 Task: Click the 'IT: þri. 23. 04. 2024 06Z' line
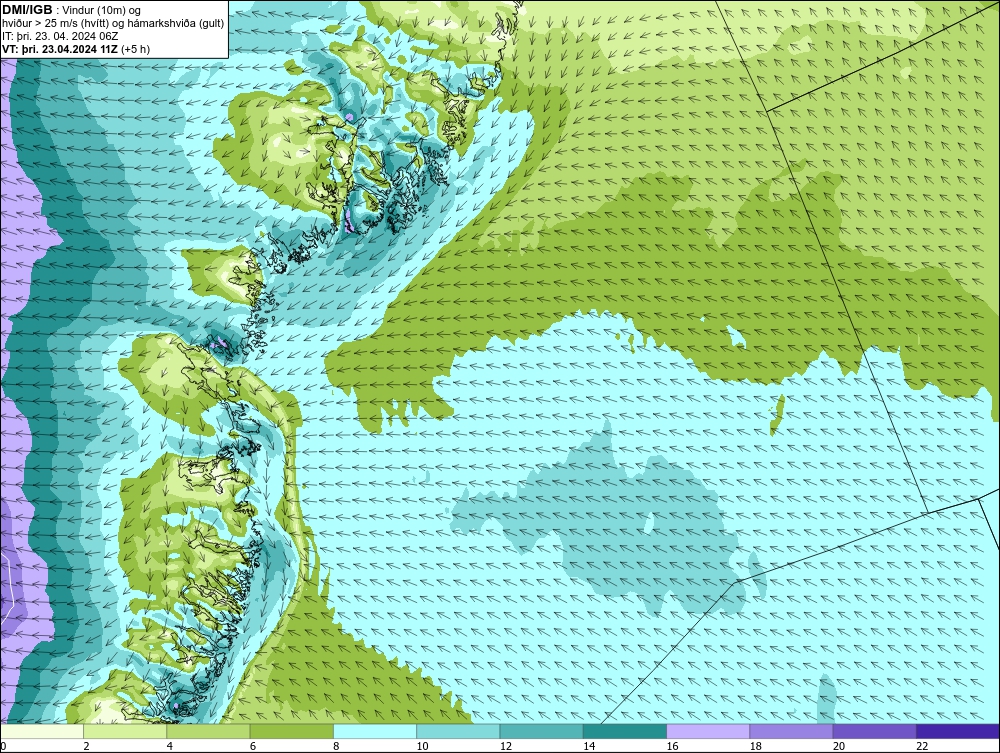tap(60, 36)
